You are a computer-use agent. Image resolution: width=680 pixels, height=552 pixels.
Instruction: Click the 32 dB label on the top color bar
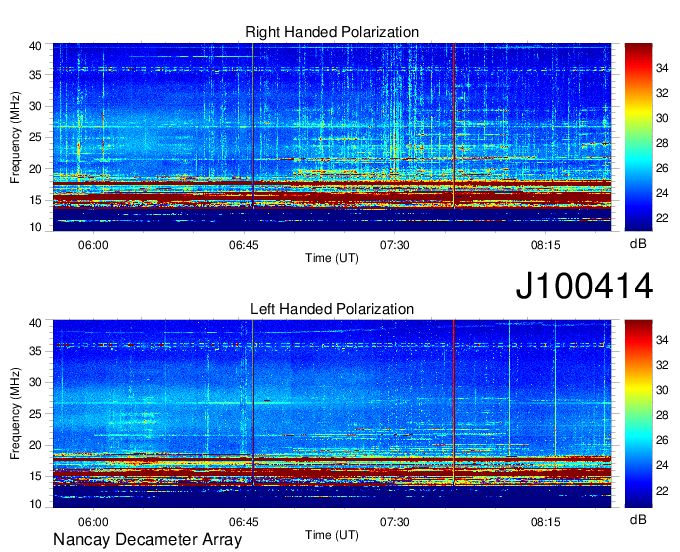click(662, 93)
